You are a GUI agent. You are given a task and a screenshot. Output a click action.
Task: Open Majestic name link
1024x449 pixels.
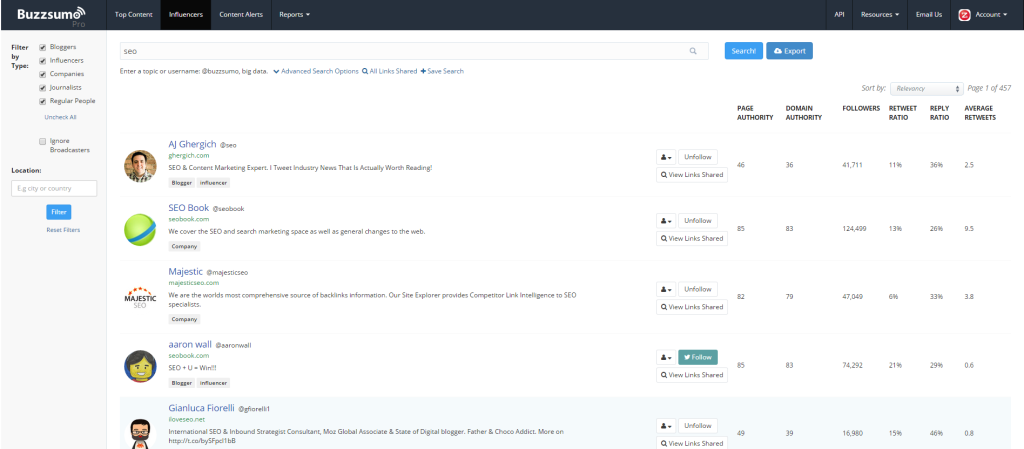186,271
